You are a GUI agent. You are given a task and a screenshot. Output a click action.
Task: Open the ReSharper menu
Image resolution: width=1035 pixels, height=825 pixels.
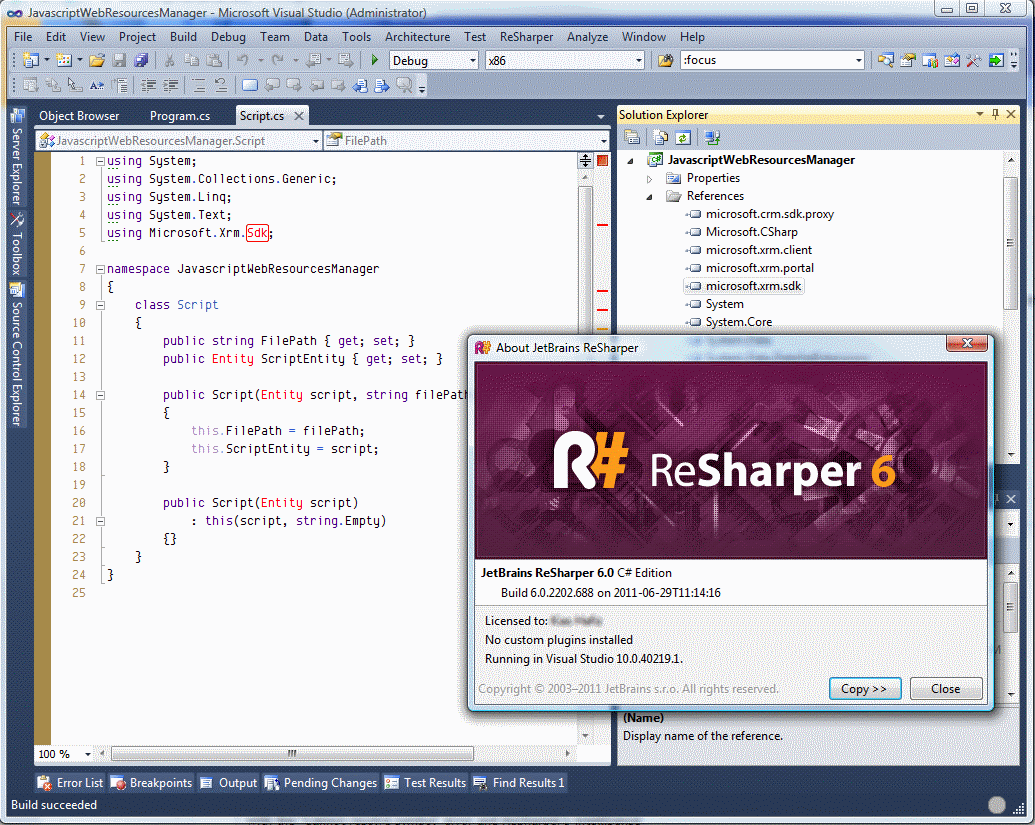click(526, 37)
